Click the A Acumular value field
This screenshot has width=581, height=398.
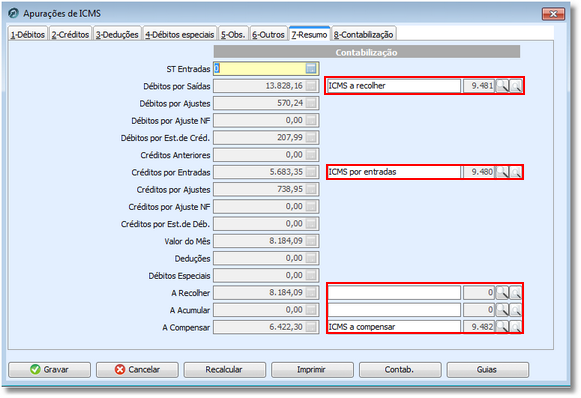(266, 310)
